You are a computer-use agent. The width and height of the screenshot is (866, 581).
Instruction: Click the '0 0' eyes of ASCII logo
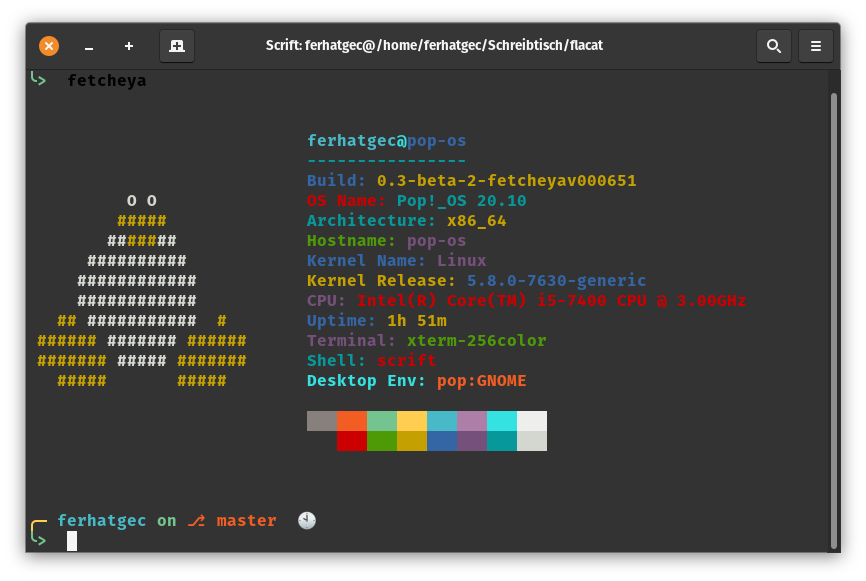[141, 200]
